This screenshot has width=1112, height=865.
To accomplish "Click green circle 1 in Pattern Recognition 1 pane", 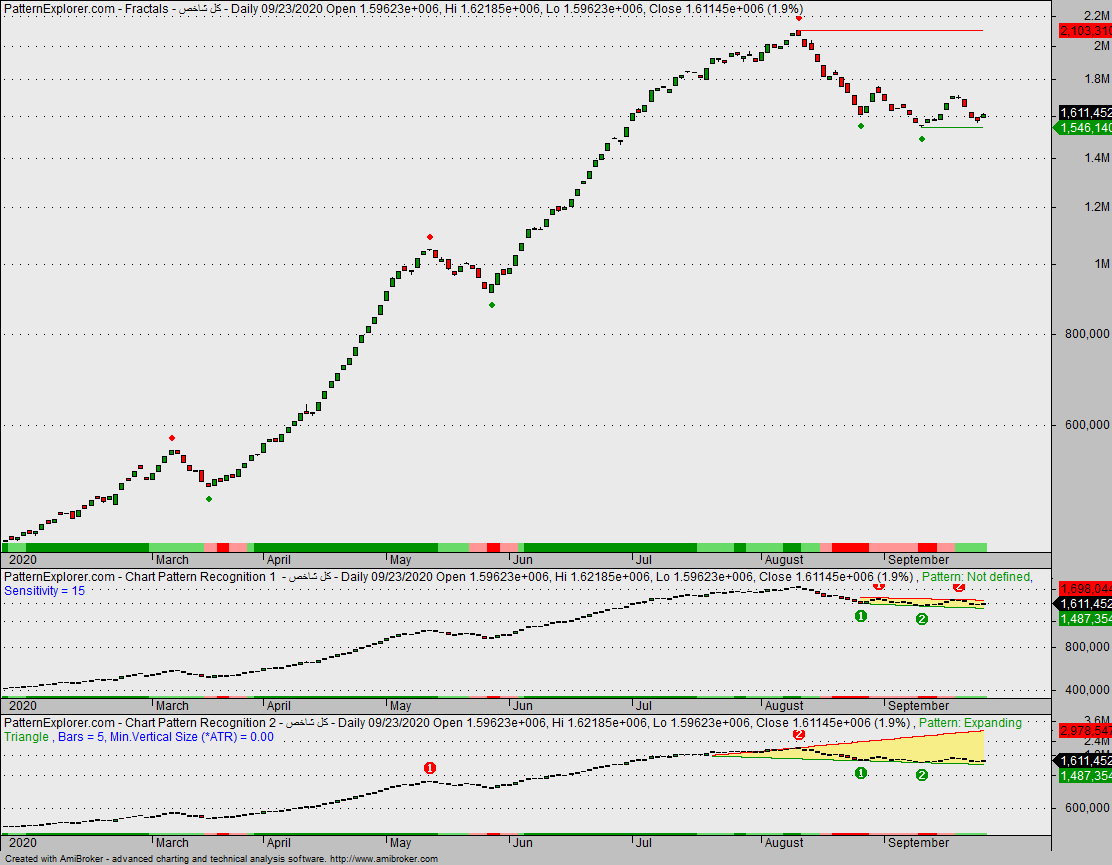I will (x=861, y=616).
